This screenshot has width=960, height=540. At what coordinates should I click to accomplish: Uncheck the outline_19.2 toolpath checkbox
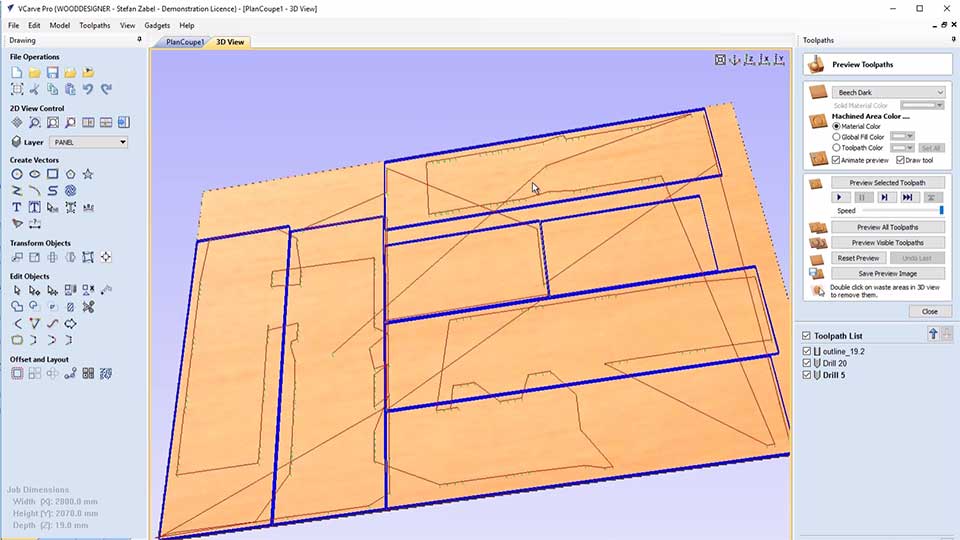[806, 351]
